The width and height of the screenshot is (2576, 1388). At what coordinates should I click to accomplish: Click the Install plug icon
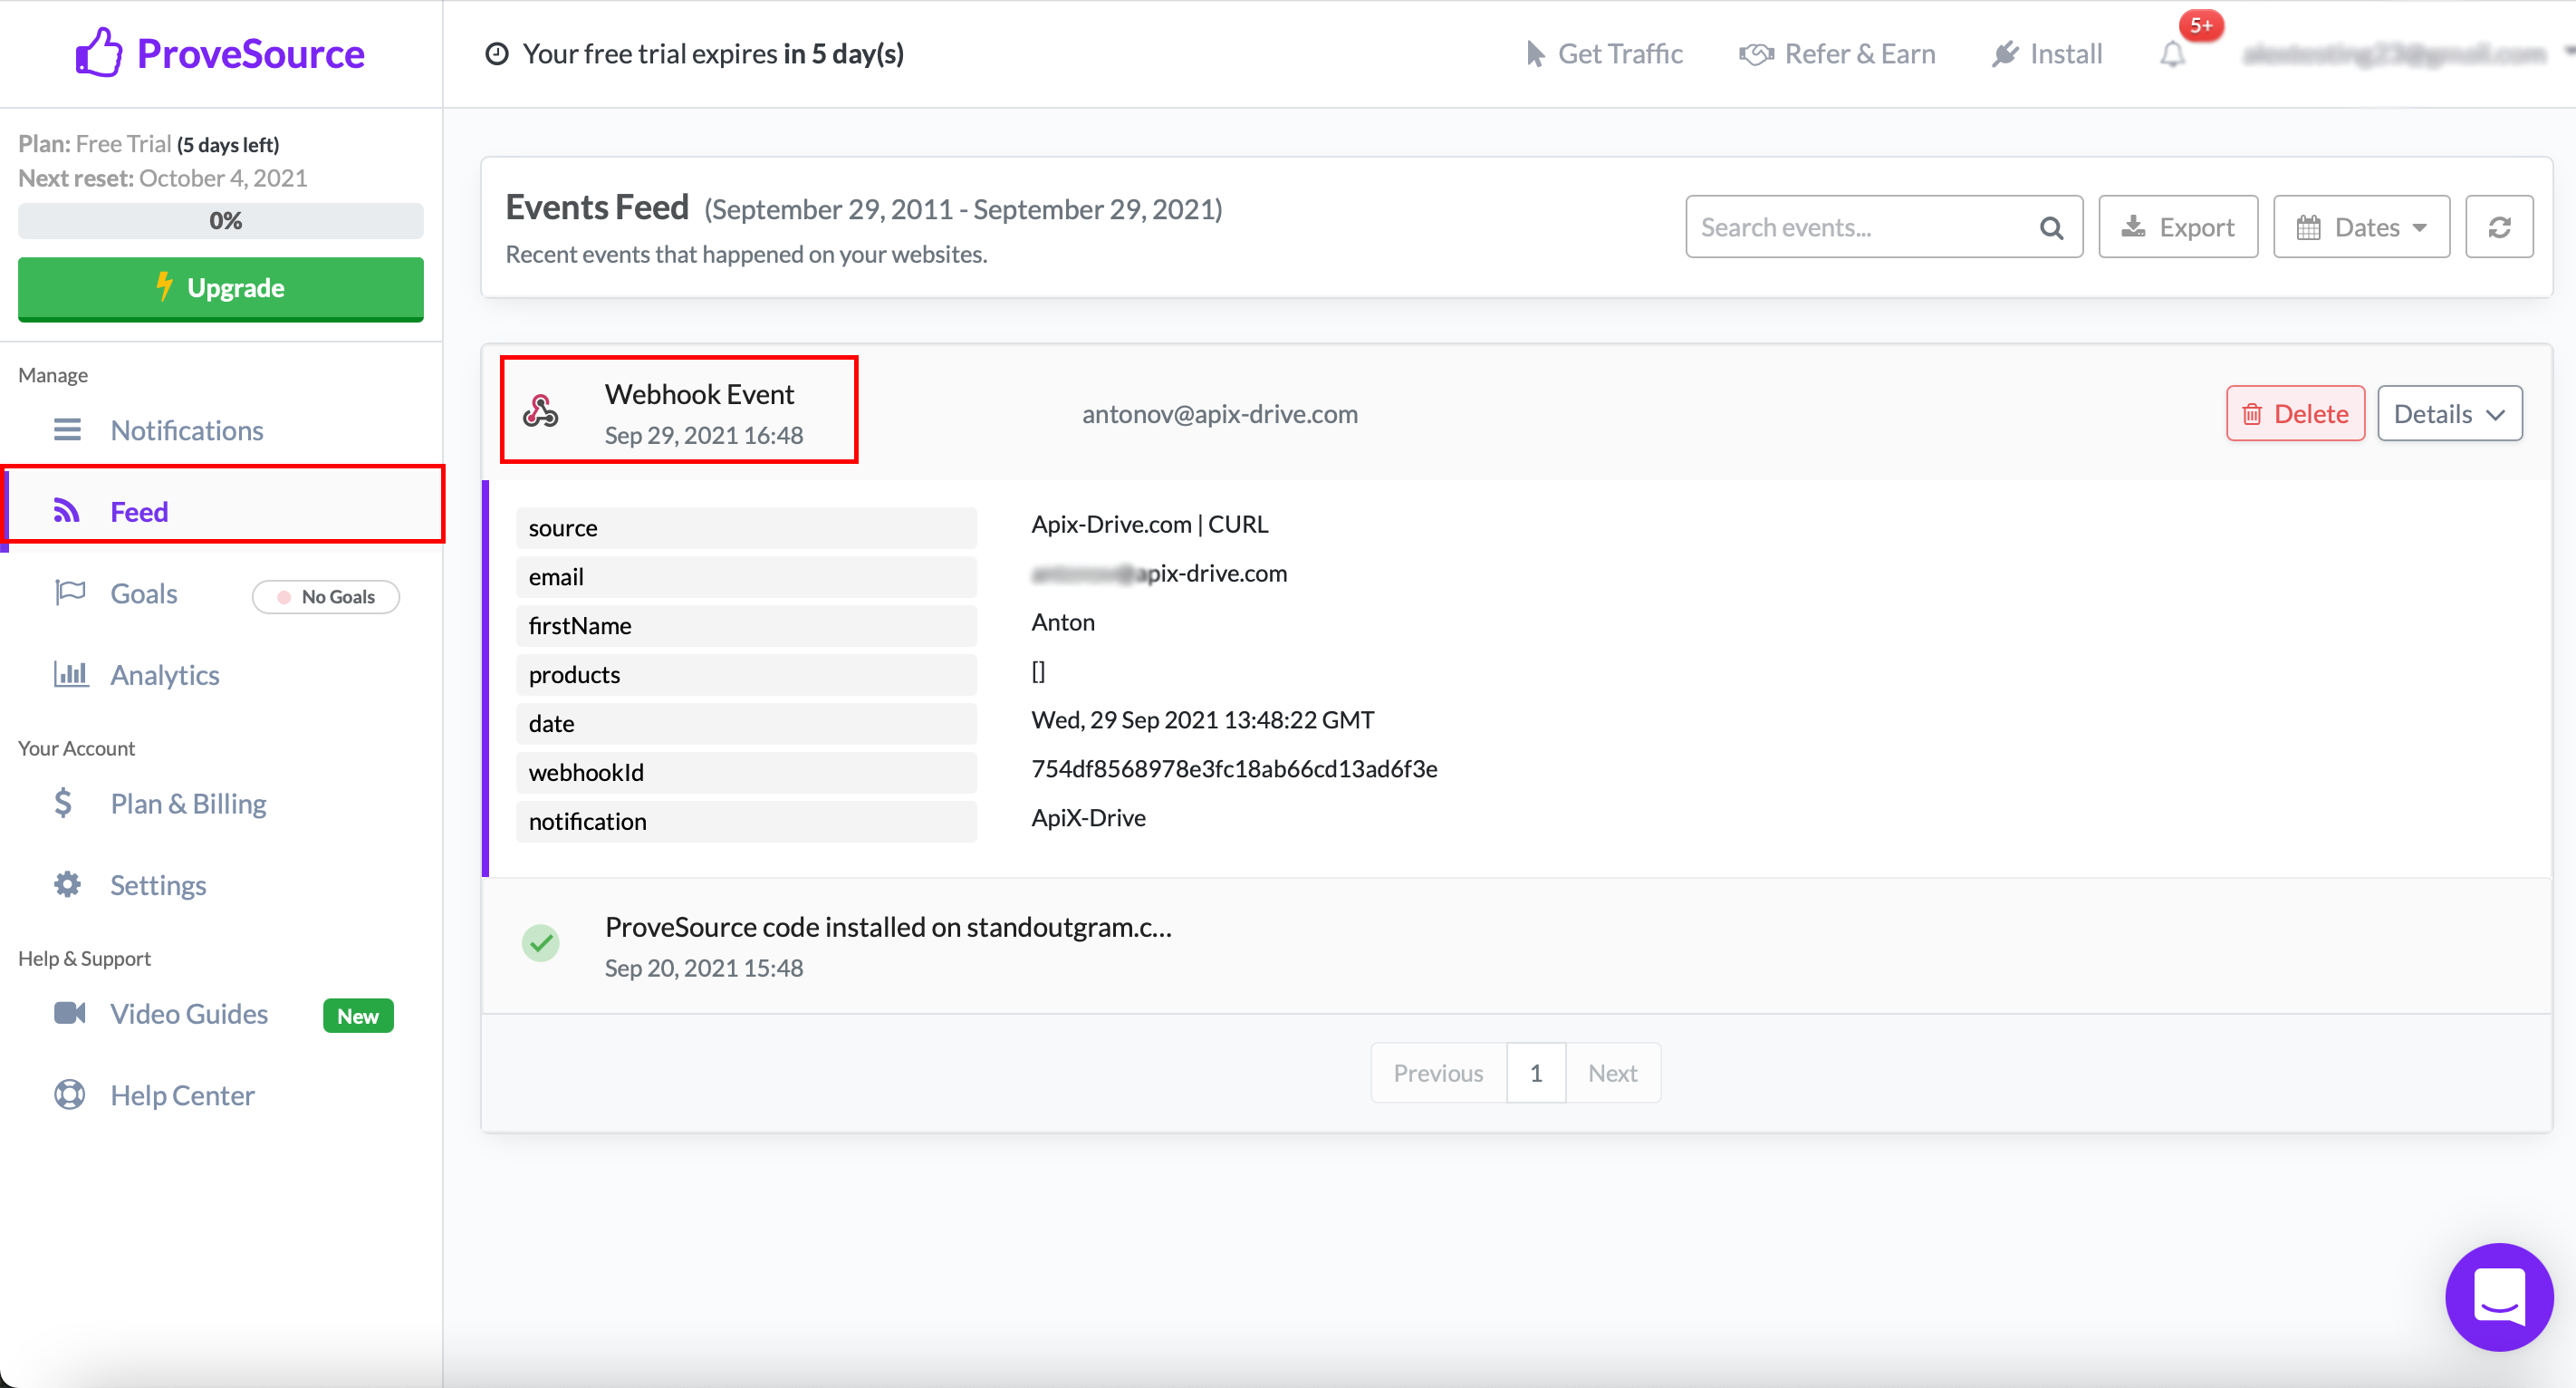pyautogui.click(x=2005, y=54)
